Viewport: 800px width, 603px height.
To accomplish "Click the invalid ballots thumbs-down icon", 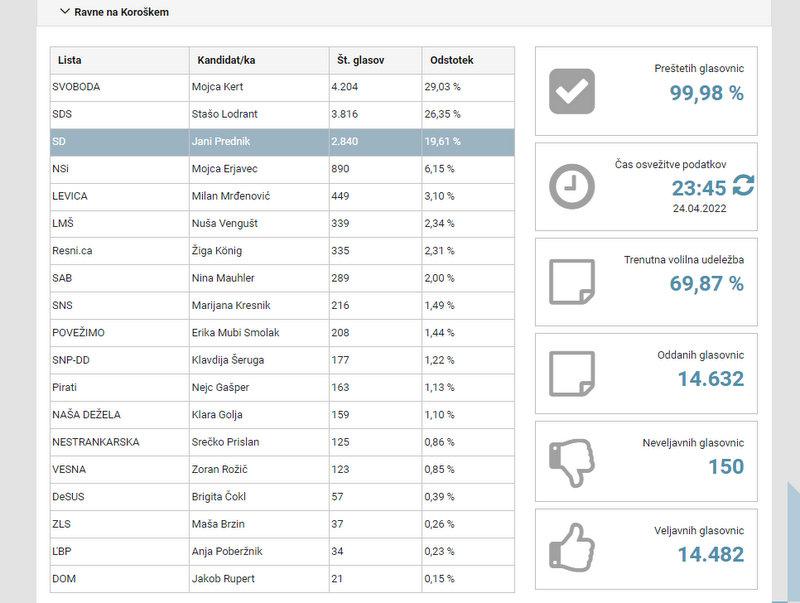I will (572, 462).
